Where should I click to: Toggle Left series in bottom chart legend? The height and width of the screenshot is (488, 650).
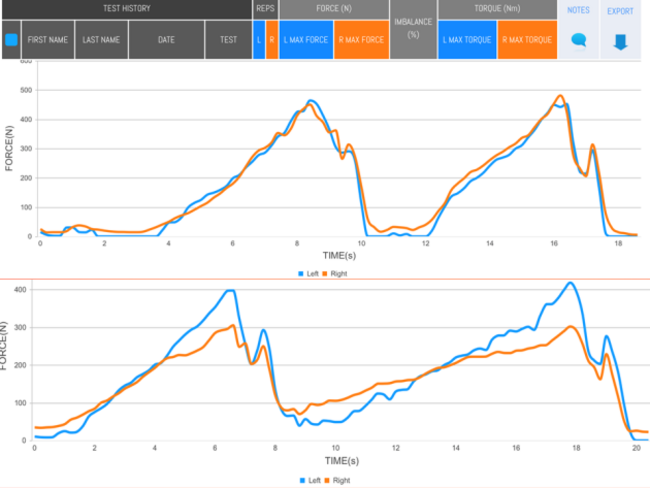coord(309,480)
